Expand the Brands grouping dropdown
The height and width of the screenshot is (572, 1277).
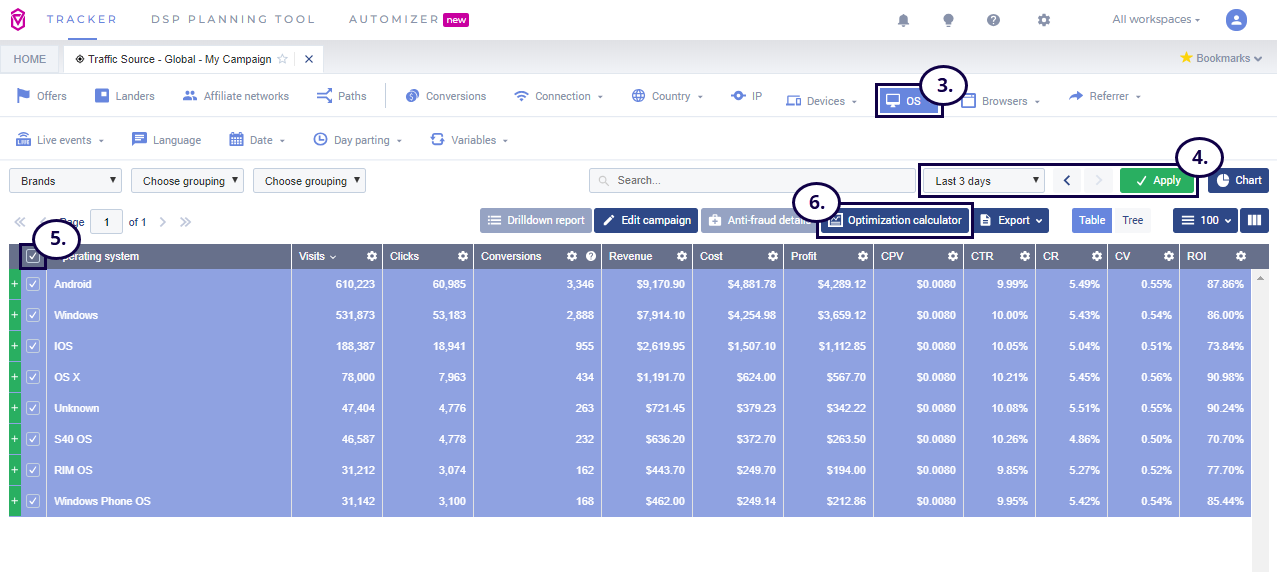pos(66,181)
